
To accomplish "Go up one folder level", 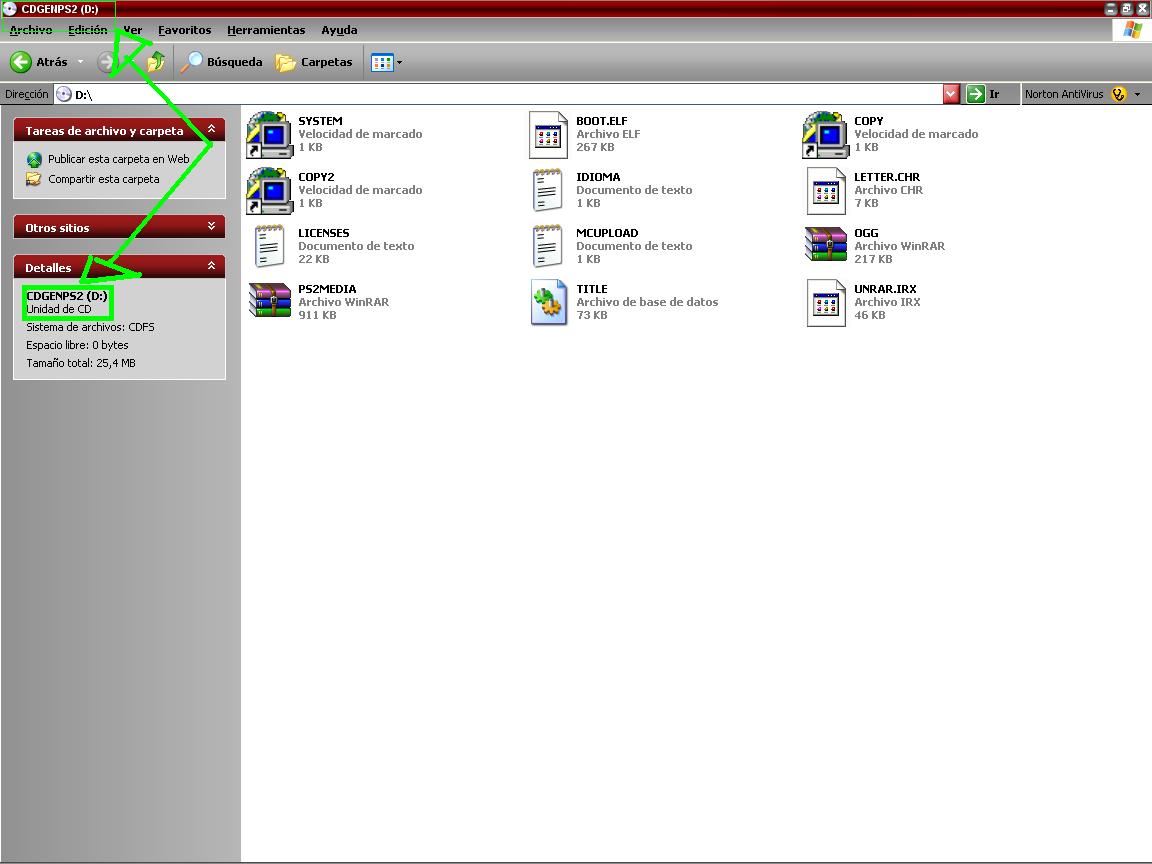I will pos(156,62).
